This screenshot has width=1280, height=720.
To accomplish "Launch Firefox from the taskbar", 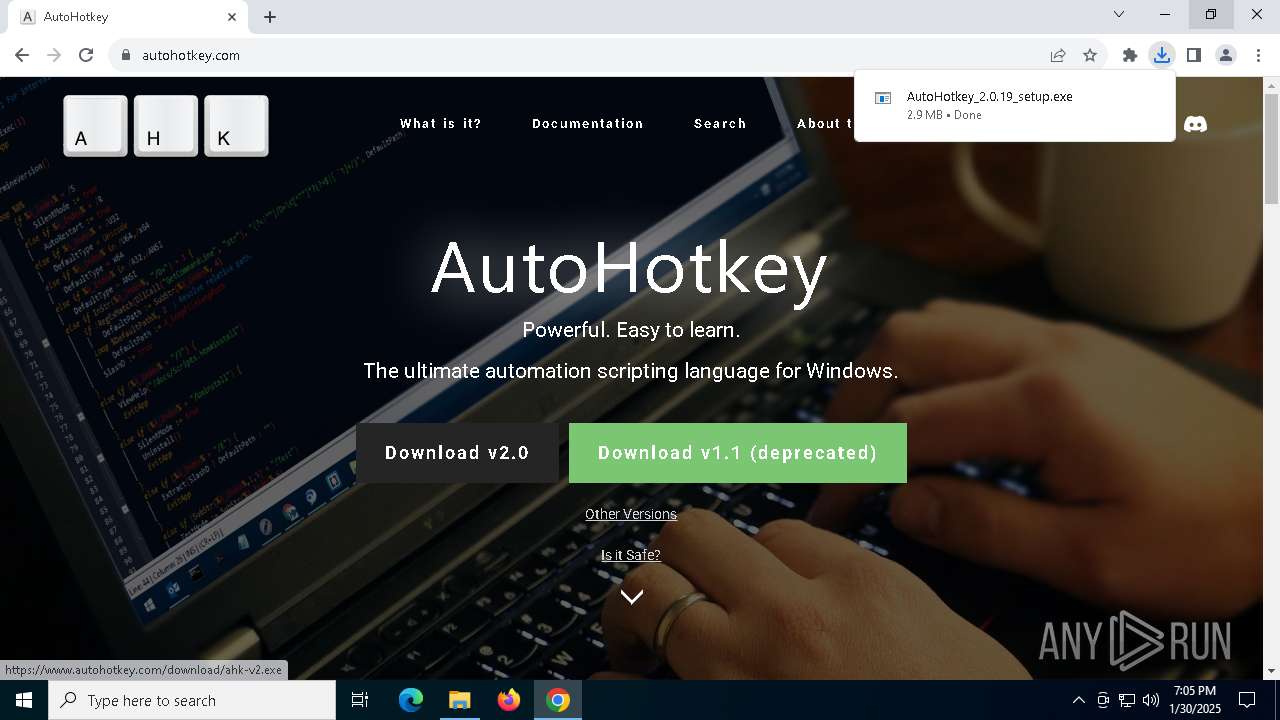I will pyautogui.click(x=508, y=700).
